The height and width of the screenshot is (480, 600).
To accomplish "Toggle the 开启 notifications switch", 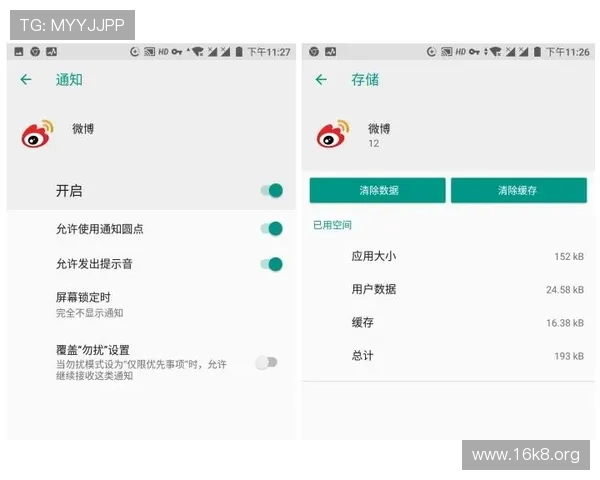I will click(x=272, y=190).
